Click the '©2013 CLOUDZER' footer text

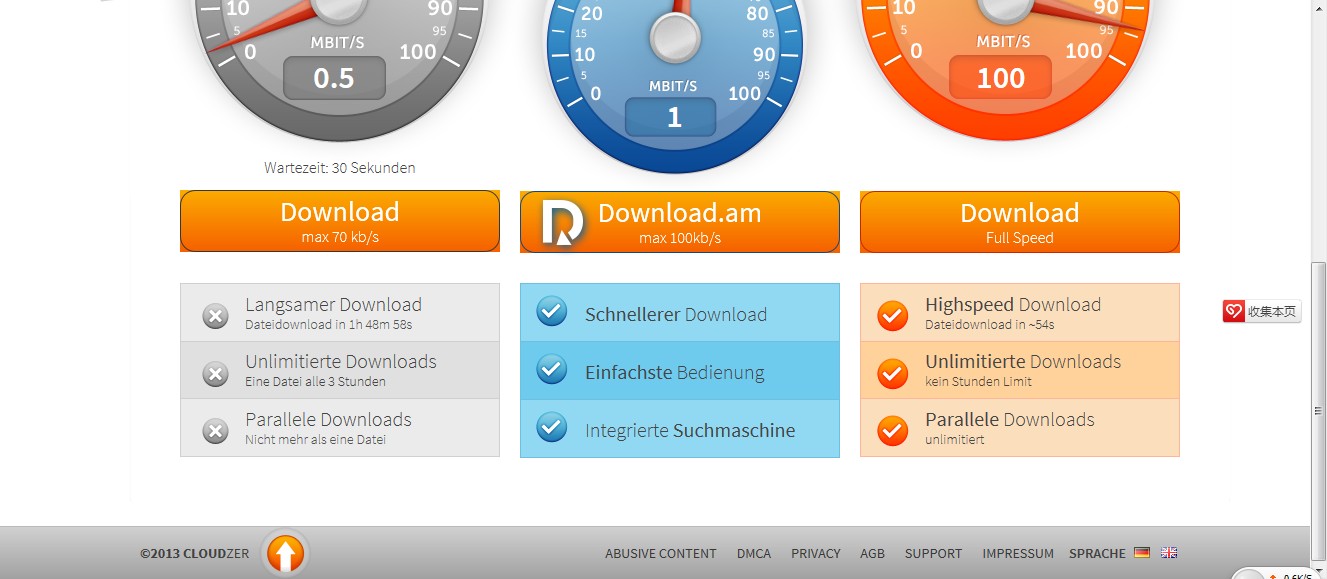click(195, 553)
